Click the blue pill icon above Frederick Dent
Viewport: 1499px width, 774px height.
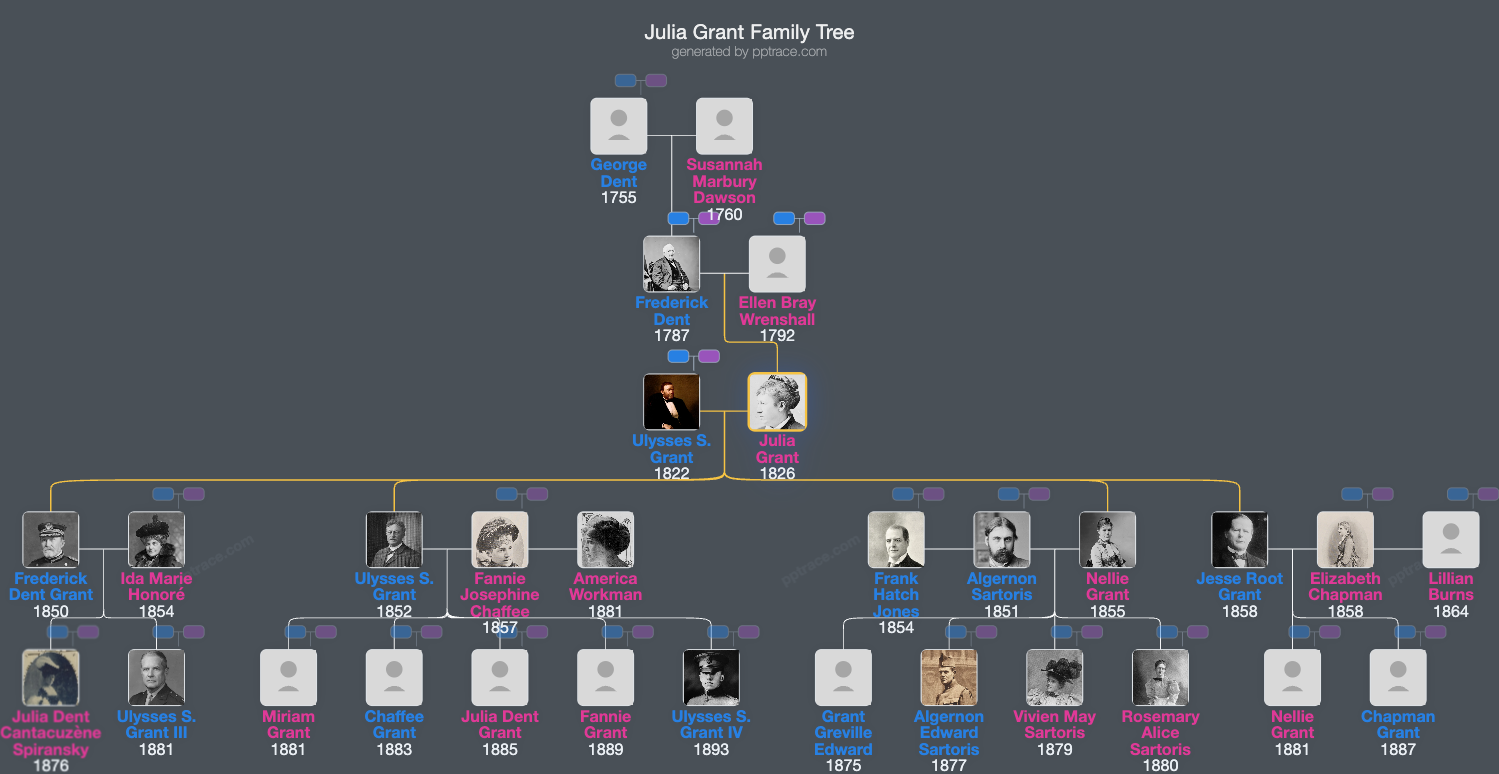(x=678, y=218)
